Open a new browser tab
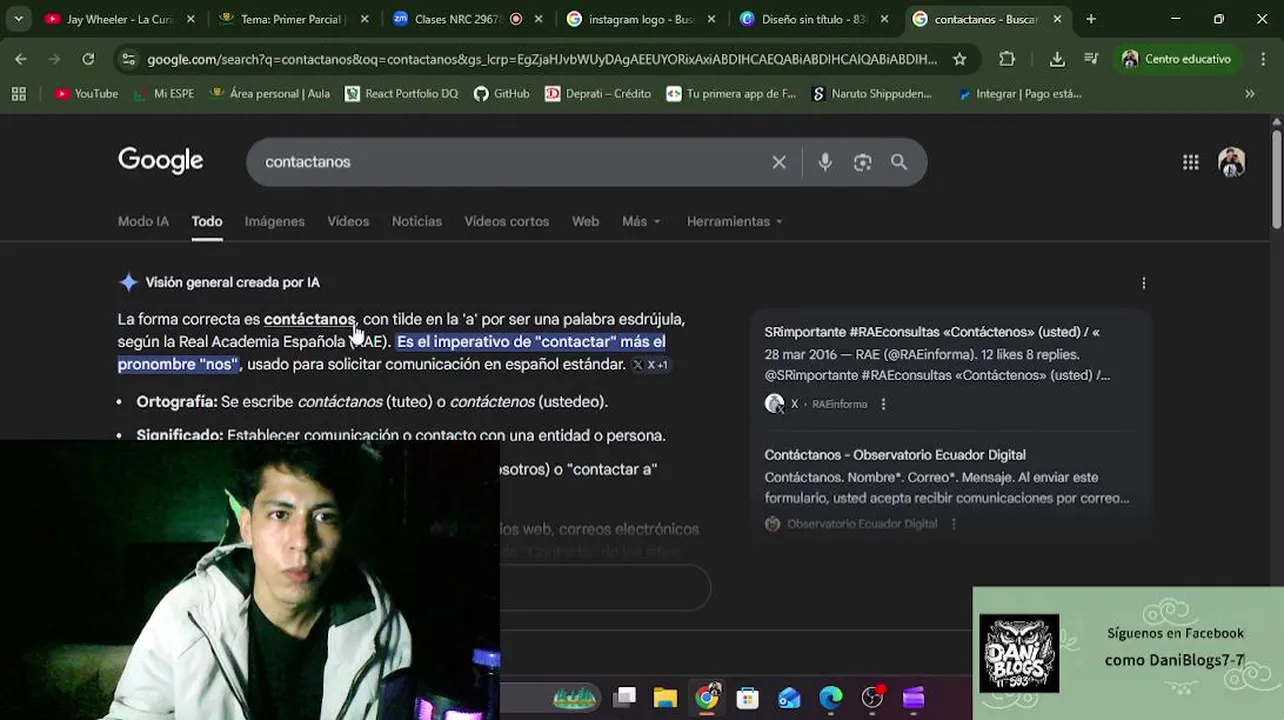 click(x=1091, y=19)
